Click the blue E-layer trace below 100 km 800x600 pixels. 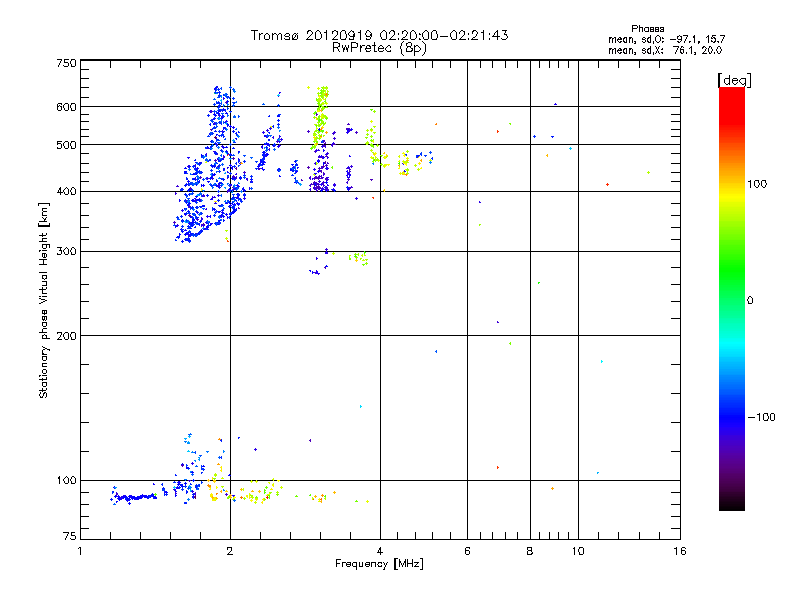[134, 497]
